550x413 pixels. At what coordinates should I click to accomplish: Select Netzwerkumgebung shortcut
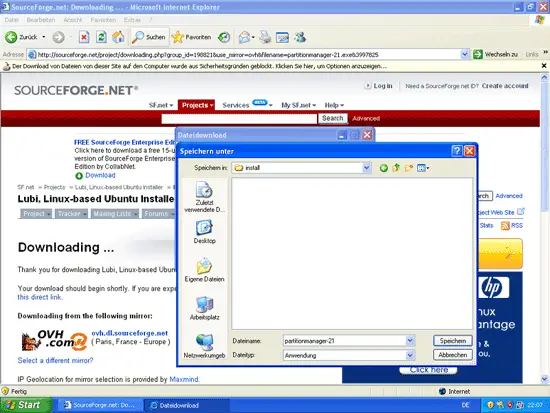(x=204, y=346)
